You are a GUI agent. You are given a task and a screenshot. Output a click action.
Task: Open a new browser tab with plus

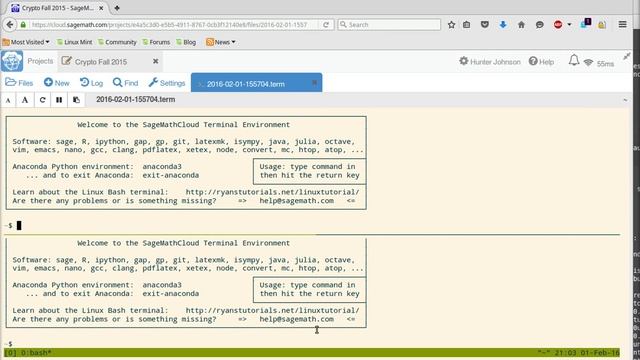click(117, 8)
